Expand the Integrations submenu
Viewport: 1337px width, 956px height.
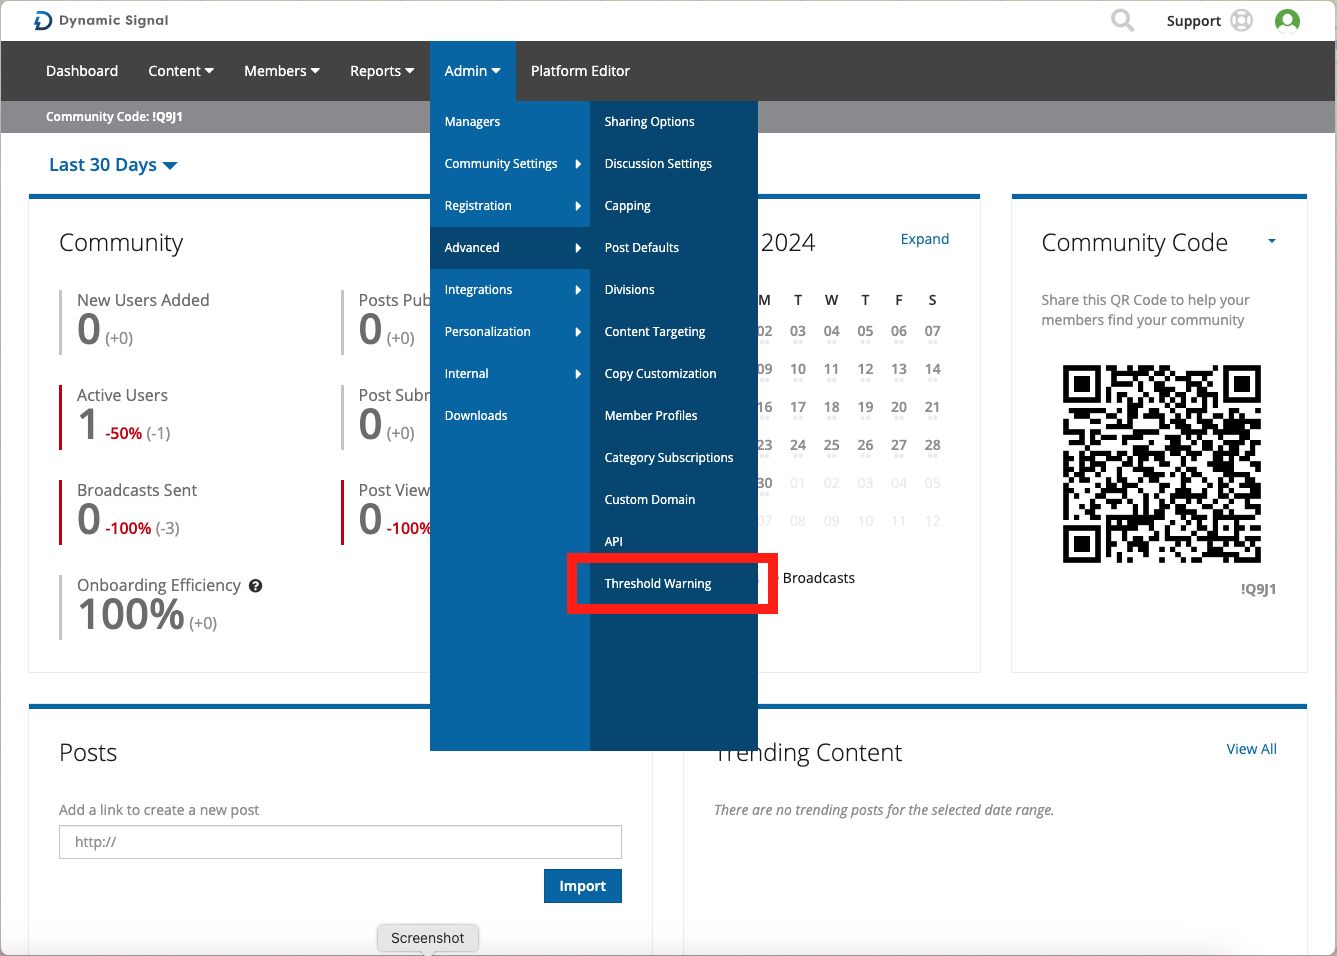pyautogui.click(x=510, y=290)
